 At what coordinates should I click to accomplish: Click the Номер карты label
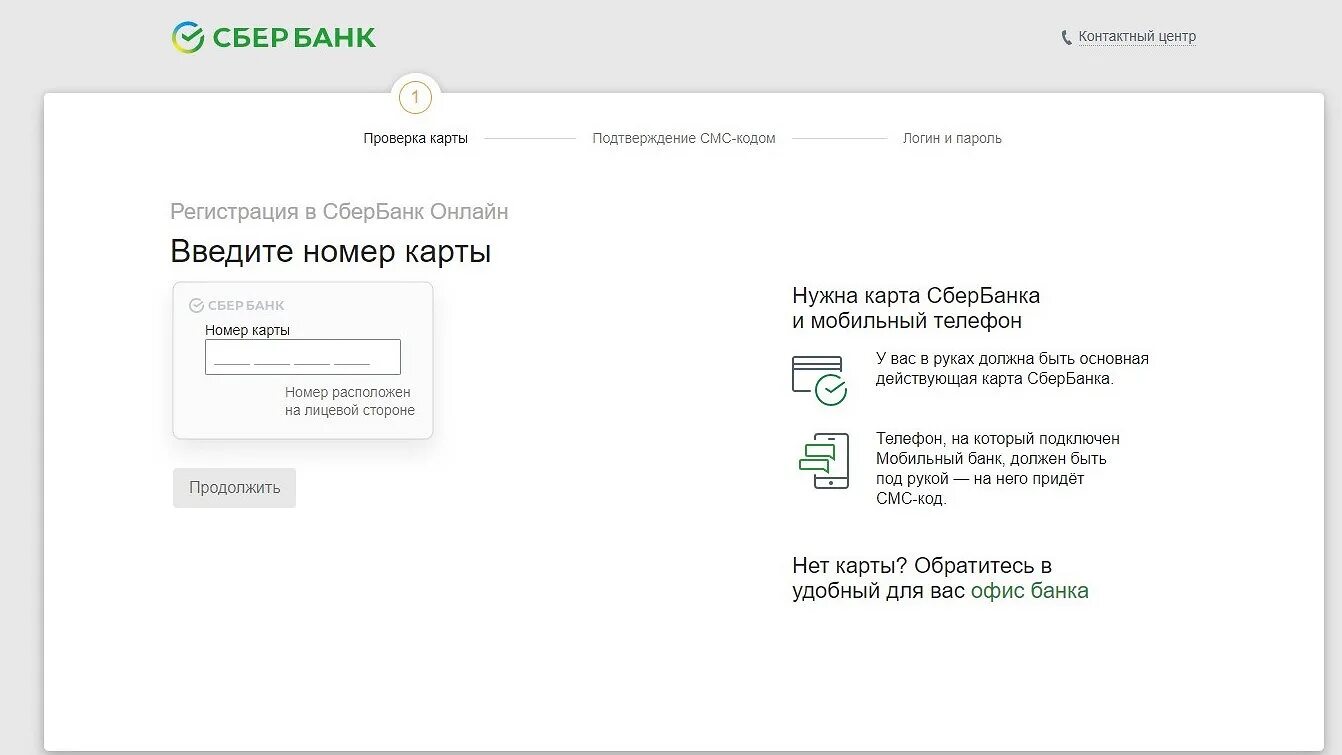pos(247,330)
